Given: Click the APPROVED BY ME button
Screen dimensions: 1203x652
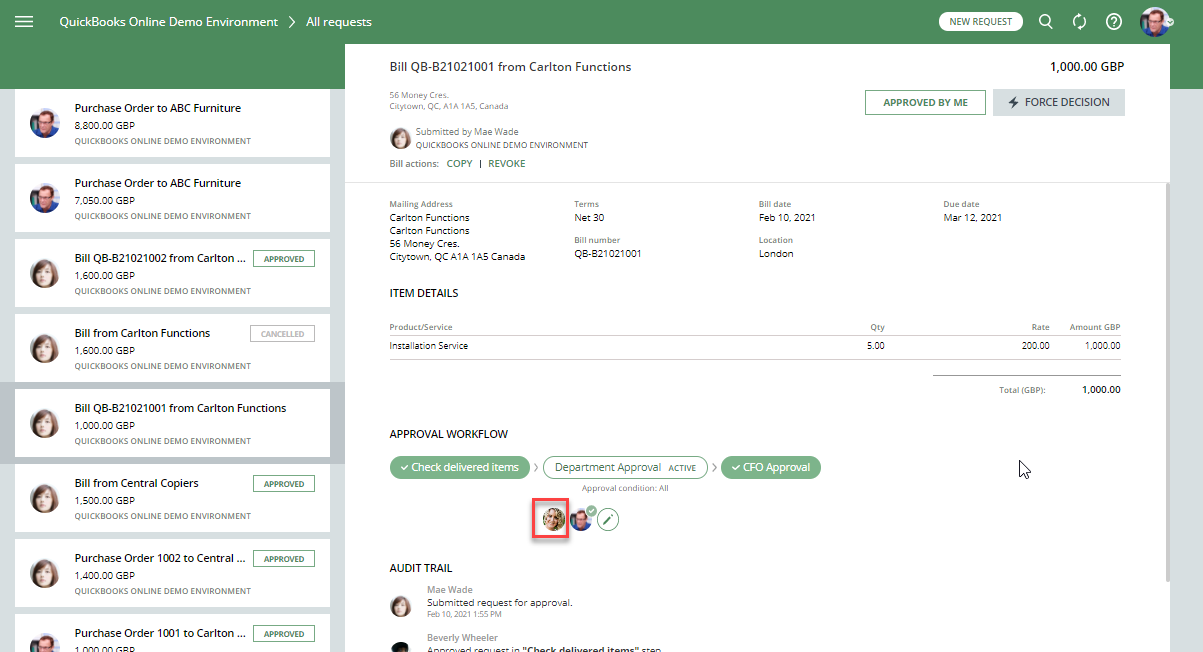Looking at the screenshot, I should 925,102.
